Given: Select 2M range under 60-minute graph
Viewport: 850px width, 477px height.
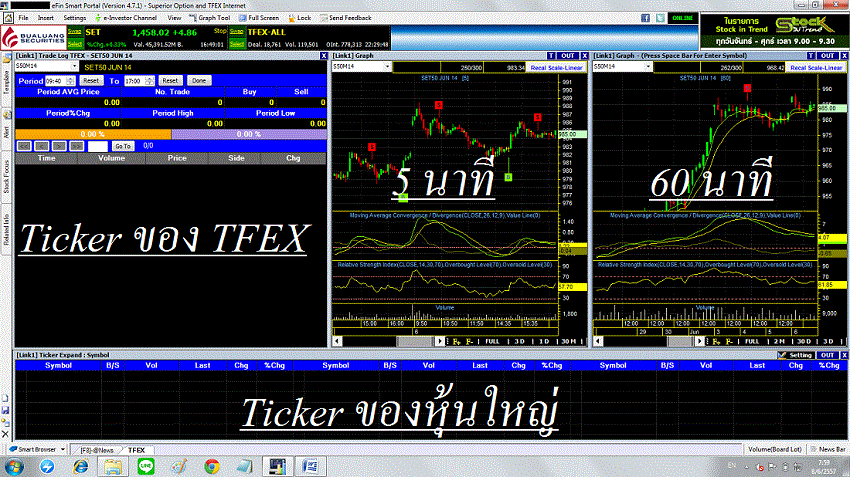Looking at the screenshot, I should coord(779,341).
